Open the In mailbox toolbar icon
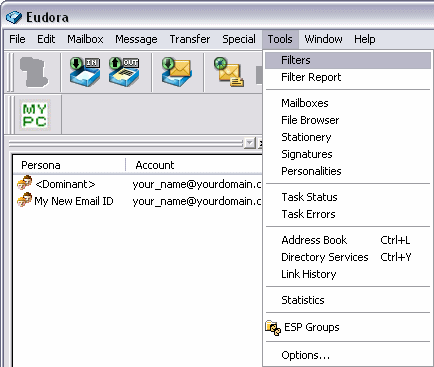This screenshot has height=367, width=434. 85,72
